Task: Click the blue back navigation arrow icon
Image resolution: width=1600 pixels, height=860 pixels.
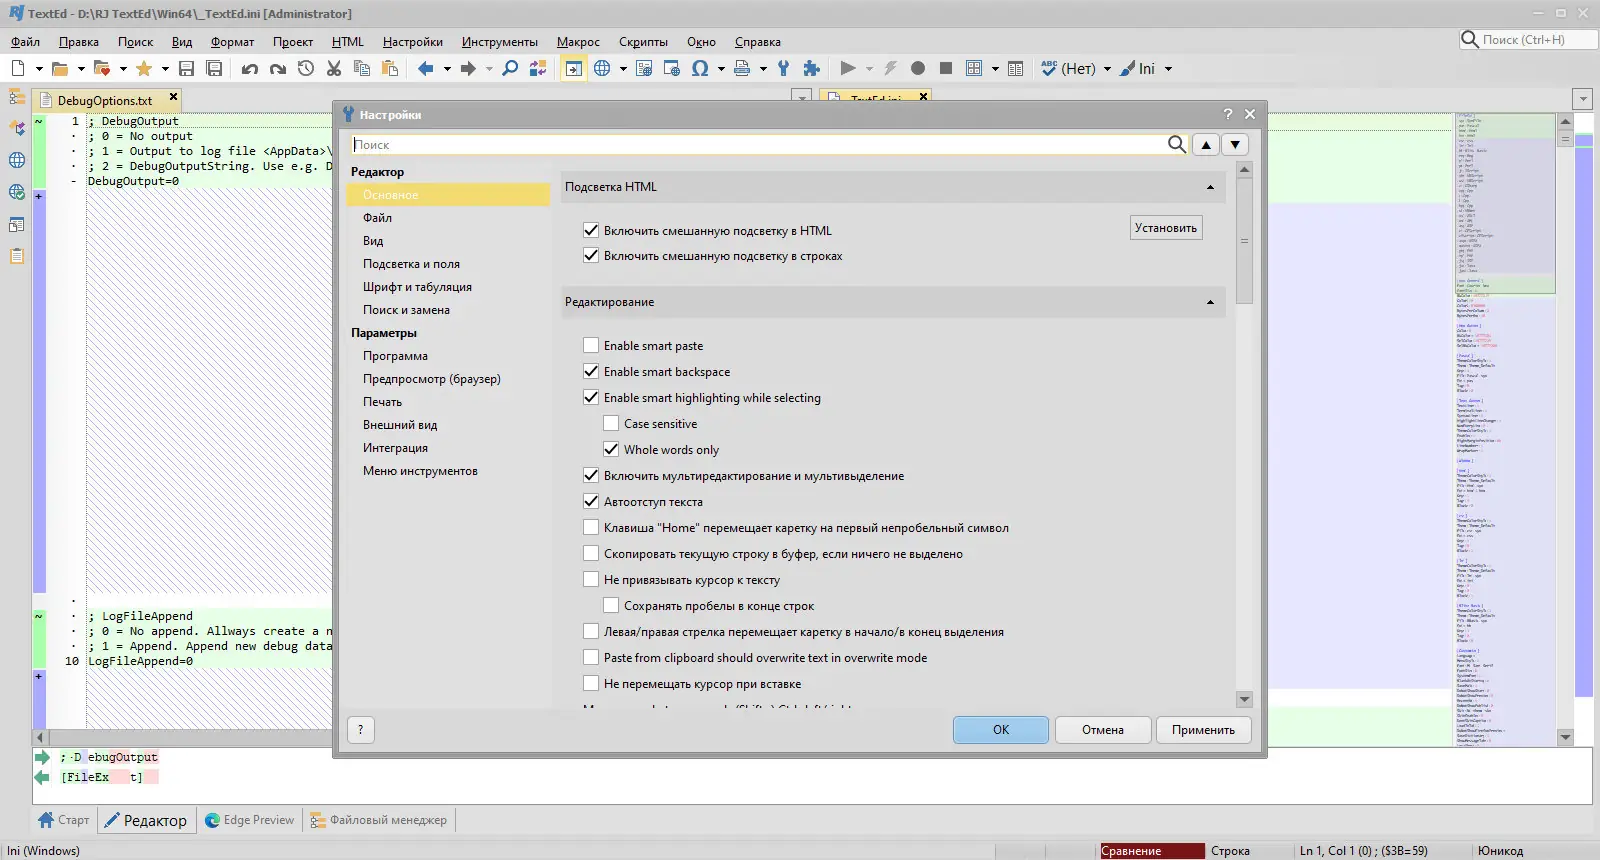Action: 426,69
